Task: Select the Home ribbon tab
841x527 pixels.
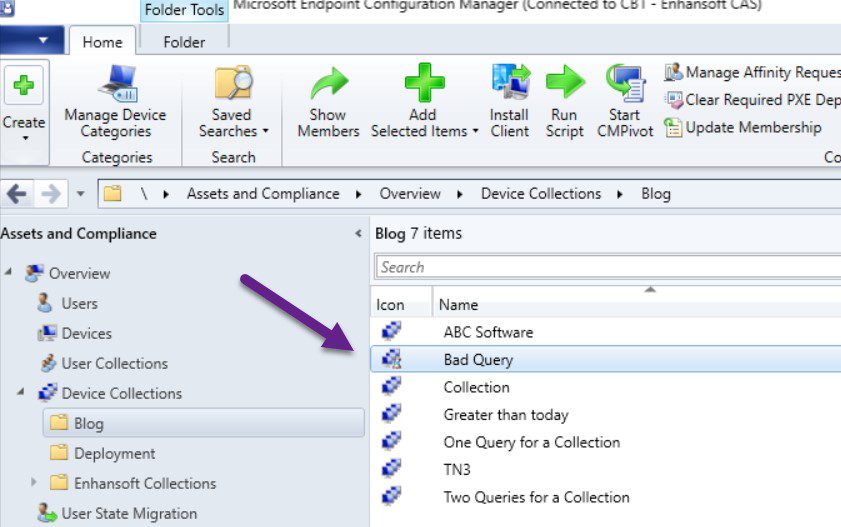Action: pos(102,42)
